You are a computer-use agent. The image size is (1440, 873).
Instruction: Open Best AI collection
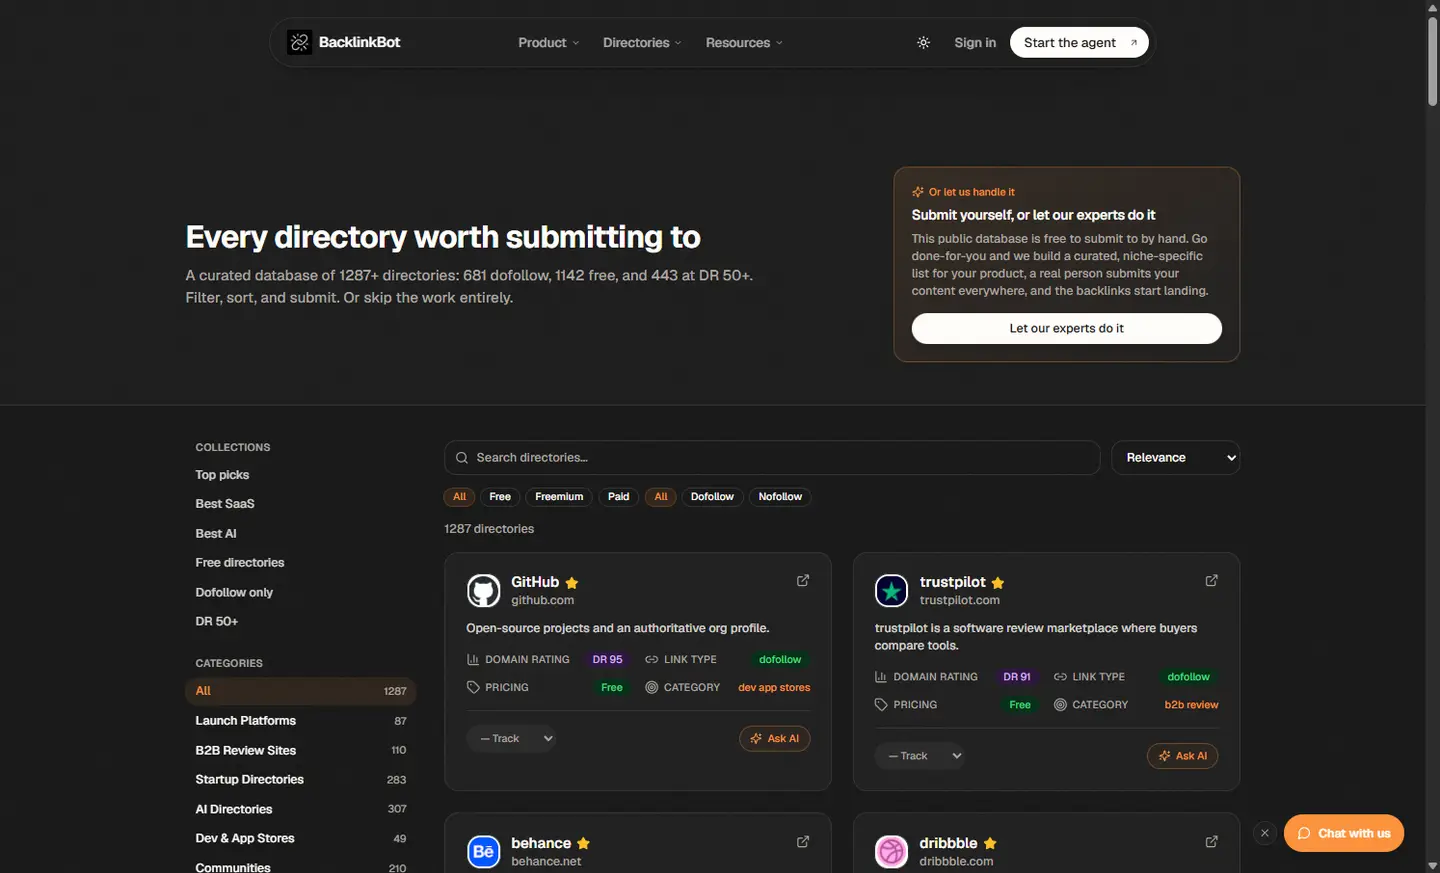(x=216, y=534)
